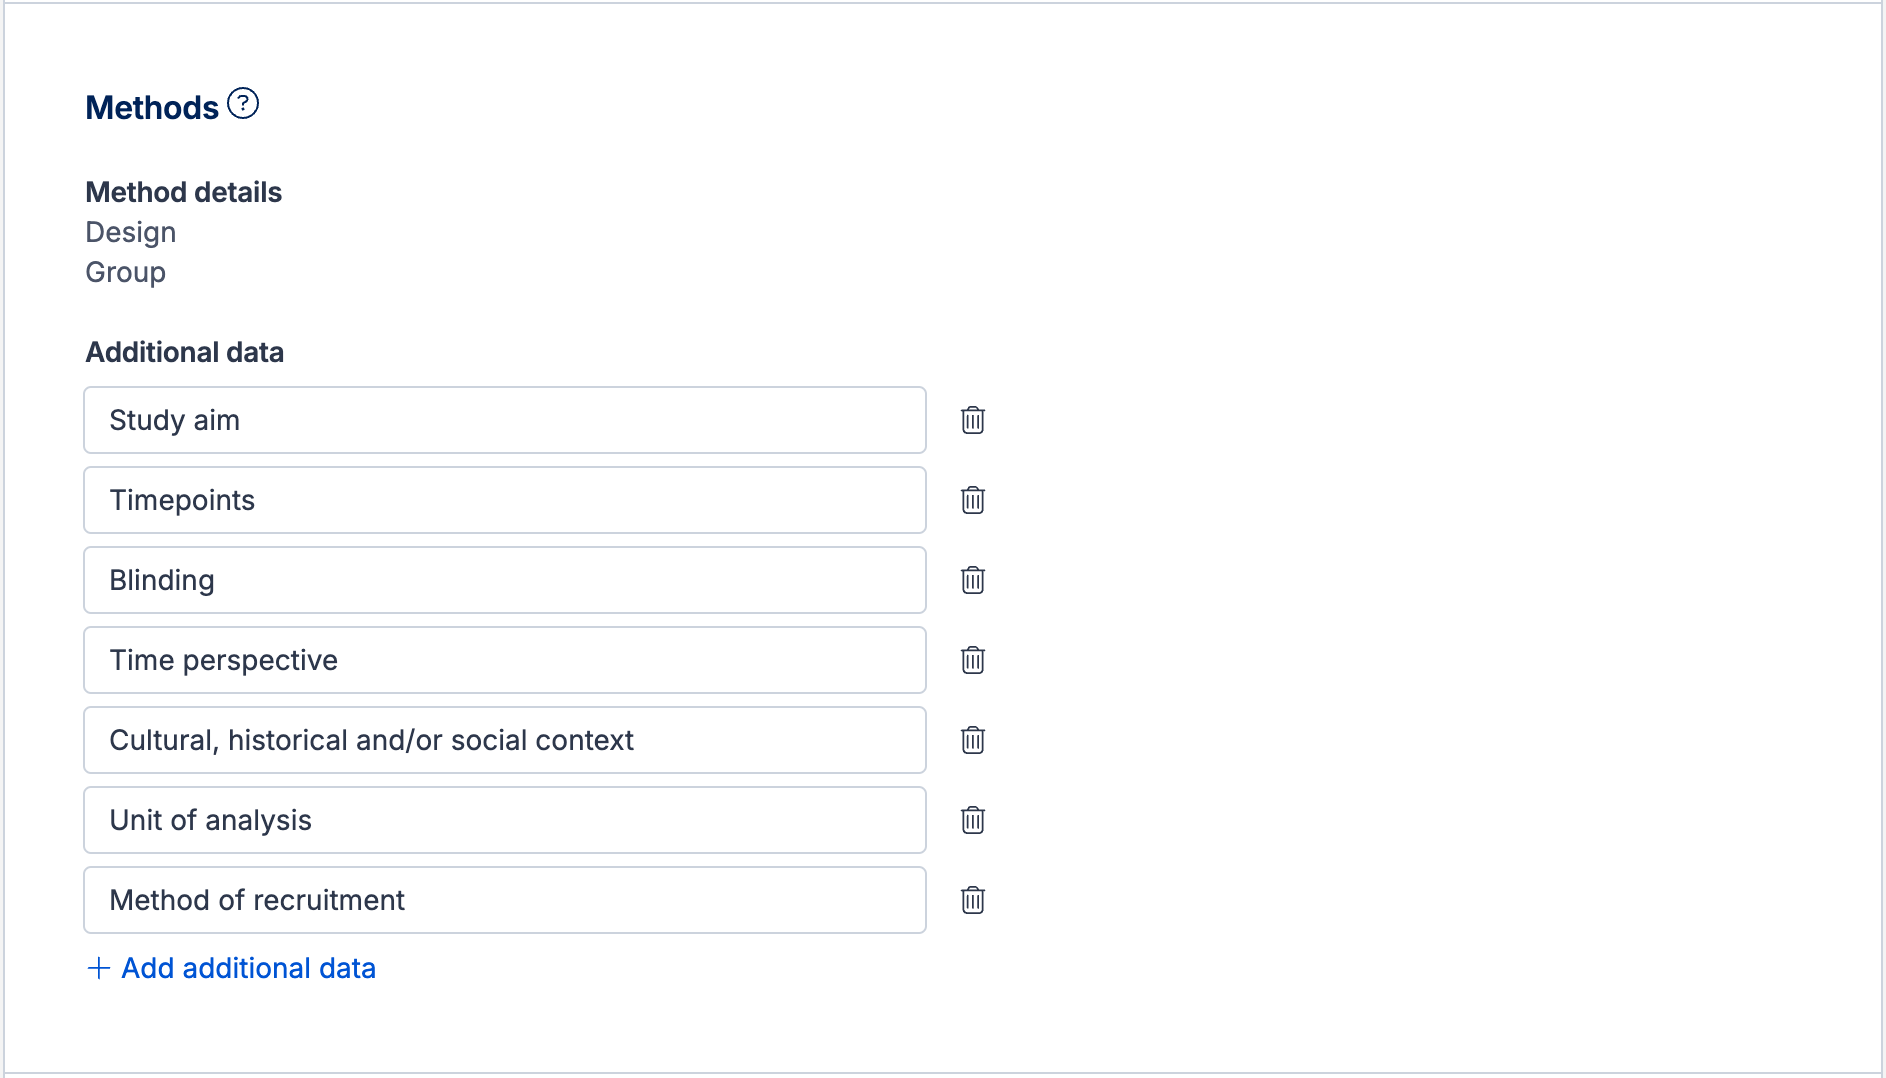The width and height of the screenshot is (1886, 1078).
Task: Delete the Blinding field
Action: [x=973, y=580]
